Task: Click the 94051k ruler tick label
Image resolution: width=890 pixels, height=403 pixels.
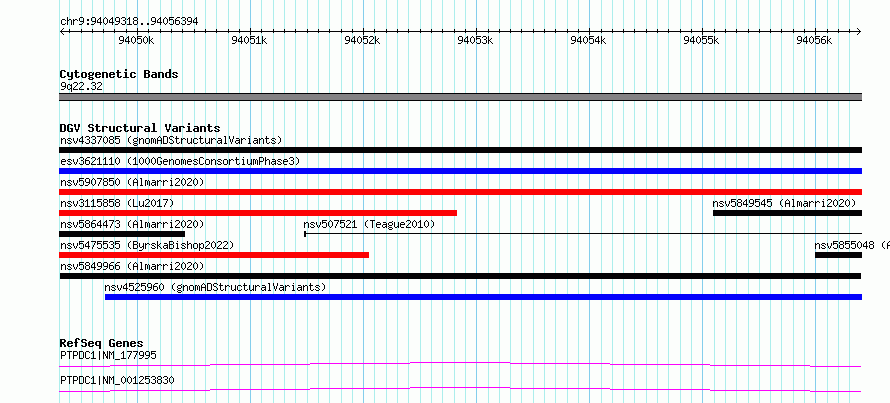Action: tap(249, 40)
